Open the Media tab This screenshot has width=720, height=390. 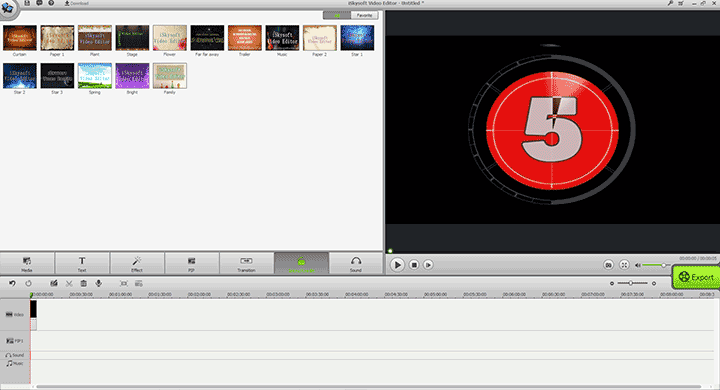(x=27, y=264)
